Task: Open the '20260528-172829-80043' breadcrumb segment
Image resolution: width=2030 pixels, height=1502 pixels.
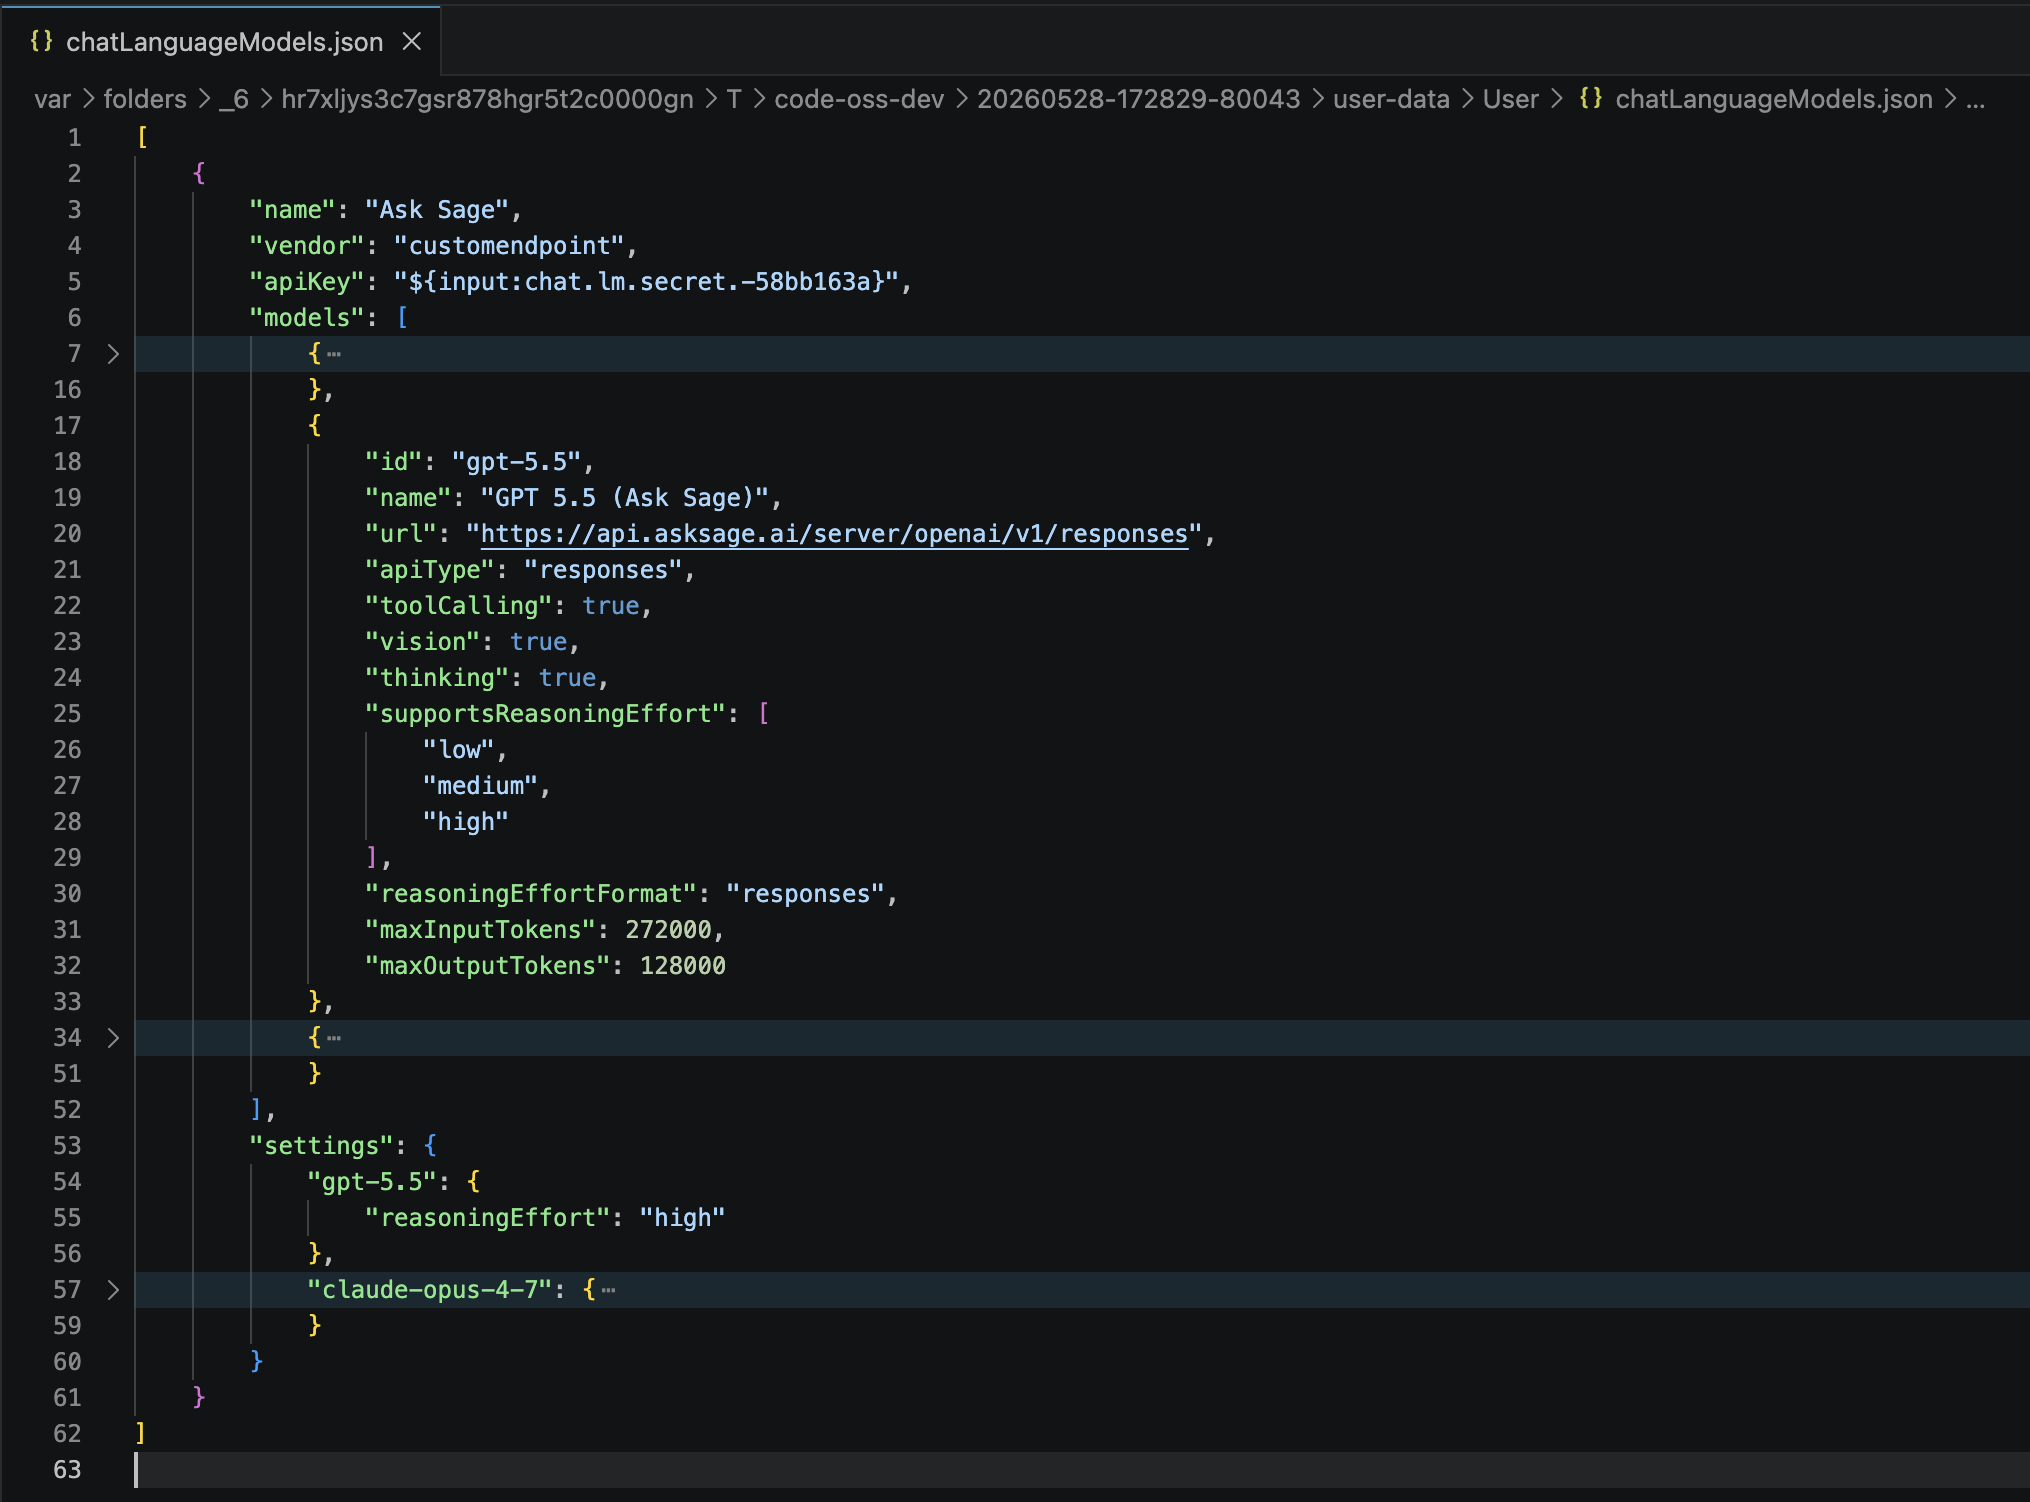Action: click(1138, 99)
